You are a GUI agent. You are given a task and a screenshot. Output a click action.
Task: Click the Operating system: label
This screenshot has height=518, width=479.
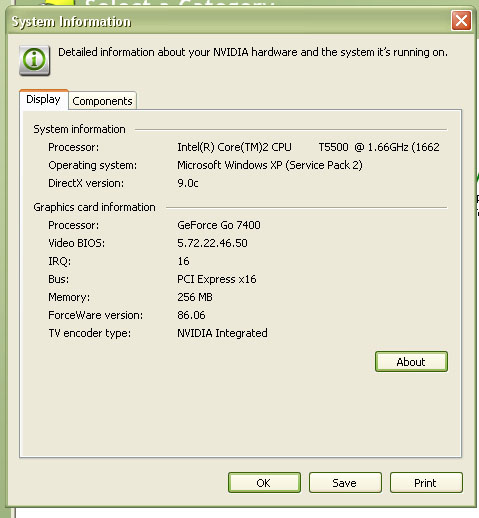pos(93,165)
